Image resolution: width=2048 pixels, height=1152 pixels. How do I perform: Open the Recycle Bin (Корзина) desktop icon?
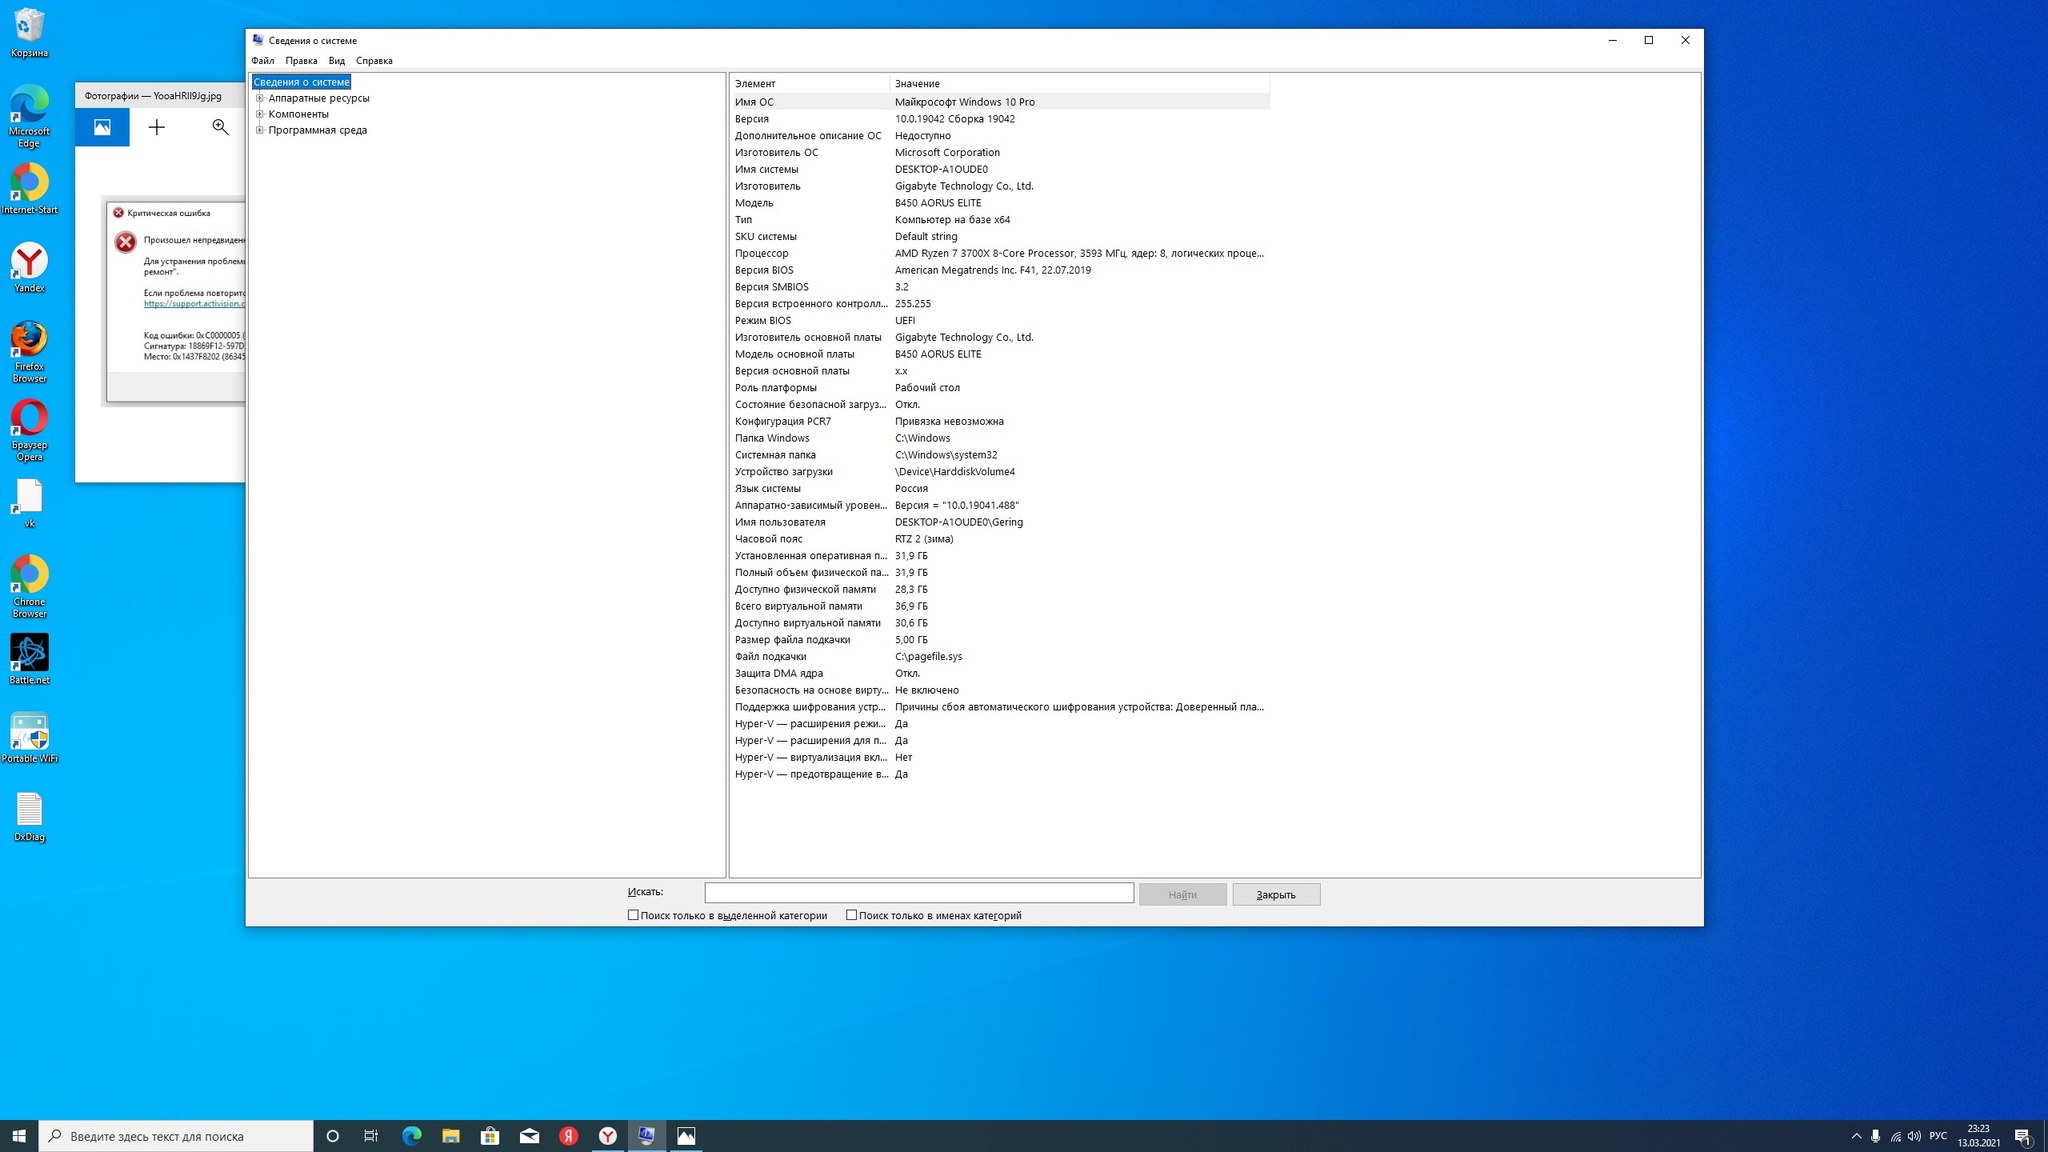point(29,33)
